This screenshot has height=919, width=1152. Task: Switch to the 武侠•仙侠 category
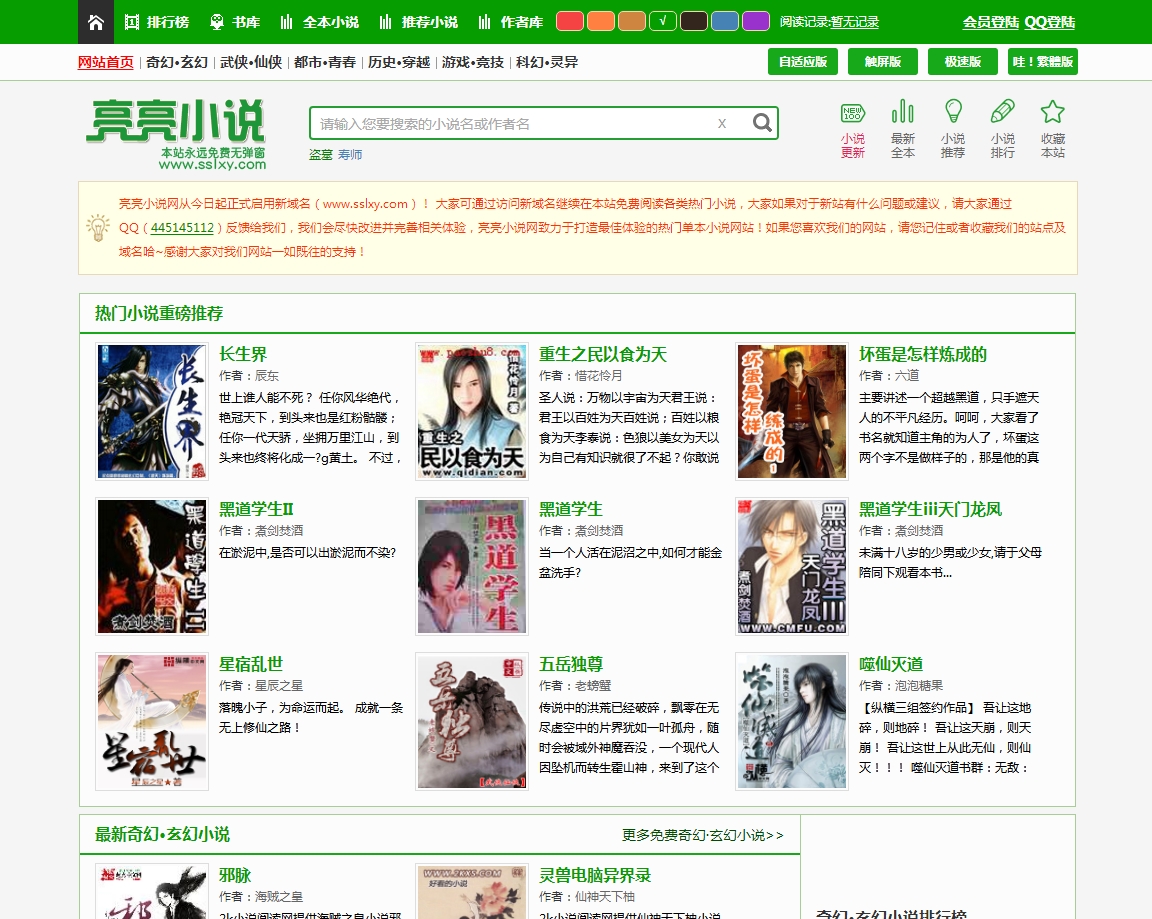pos(251,62)
